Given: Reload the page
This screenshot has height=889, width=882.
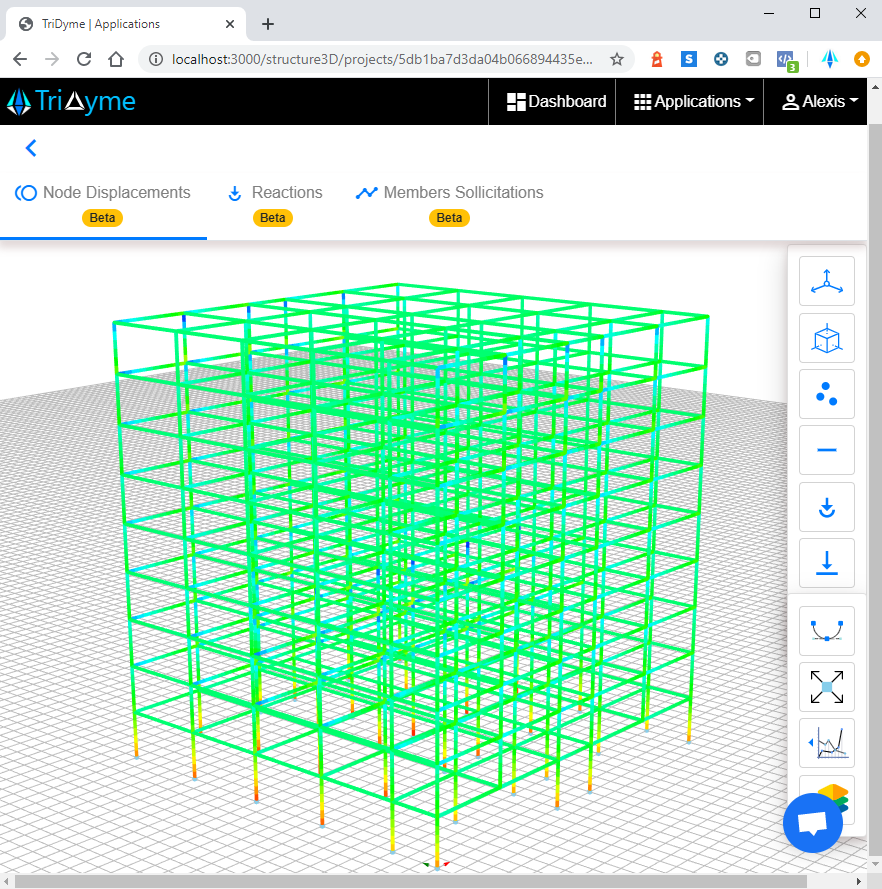Looking at the screenshot, I should 84,59.
